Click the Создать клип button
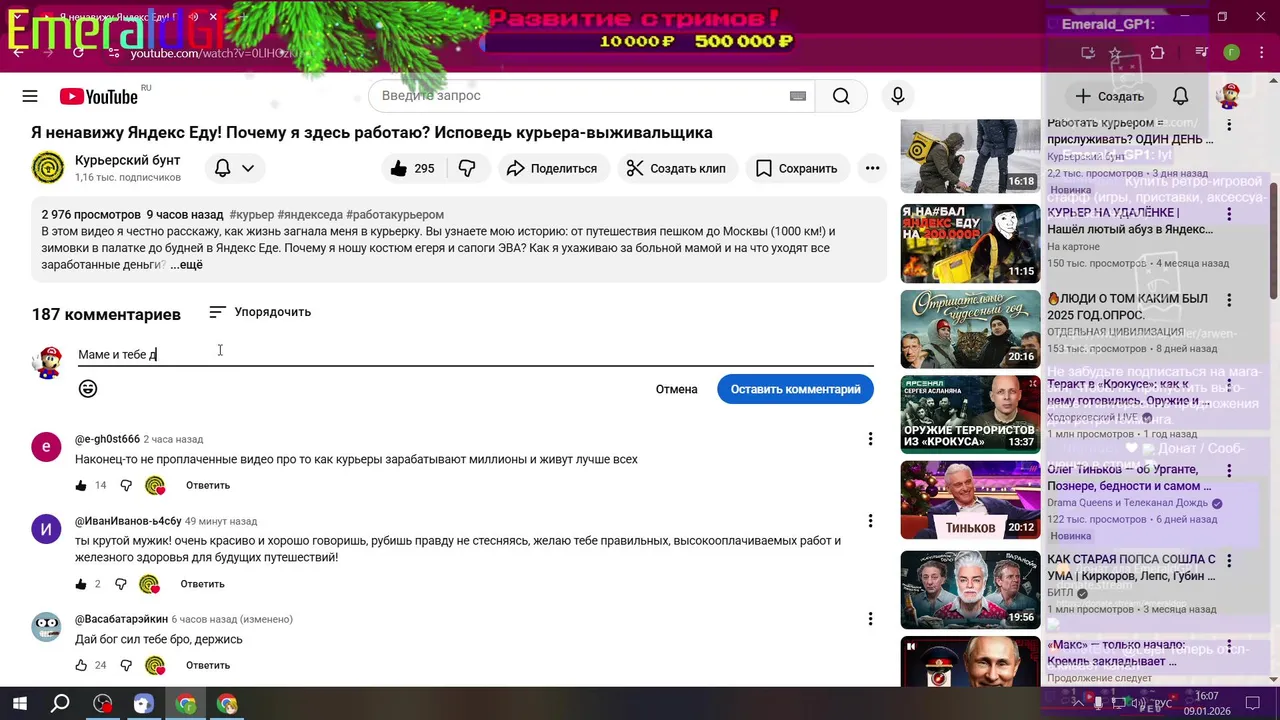 click(677, 168)
